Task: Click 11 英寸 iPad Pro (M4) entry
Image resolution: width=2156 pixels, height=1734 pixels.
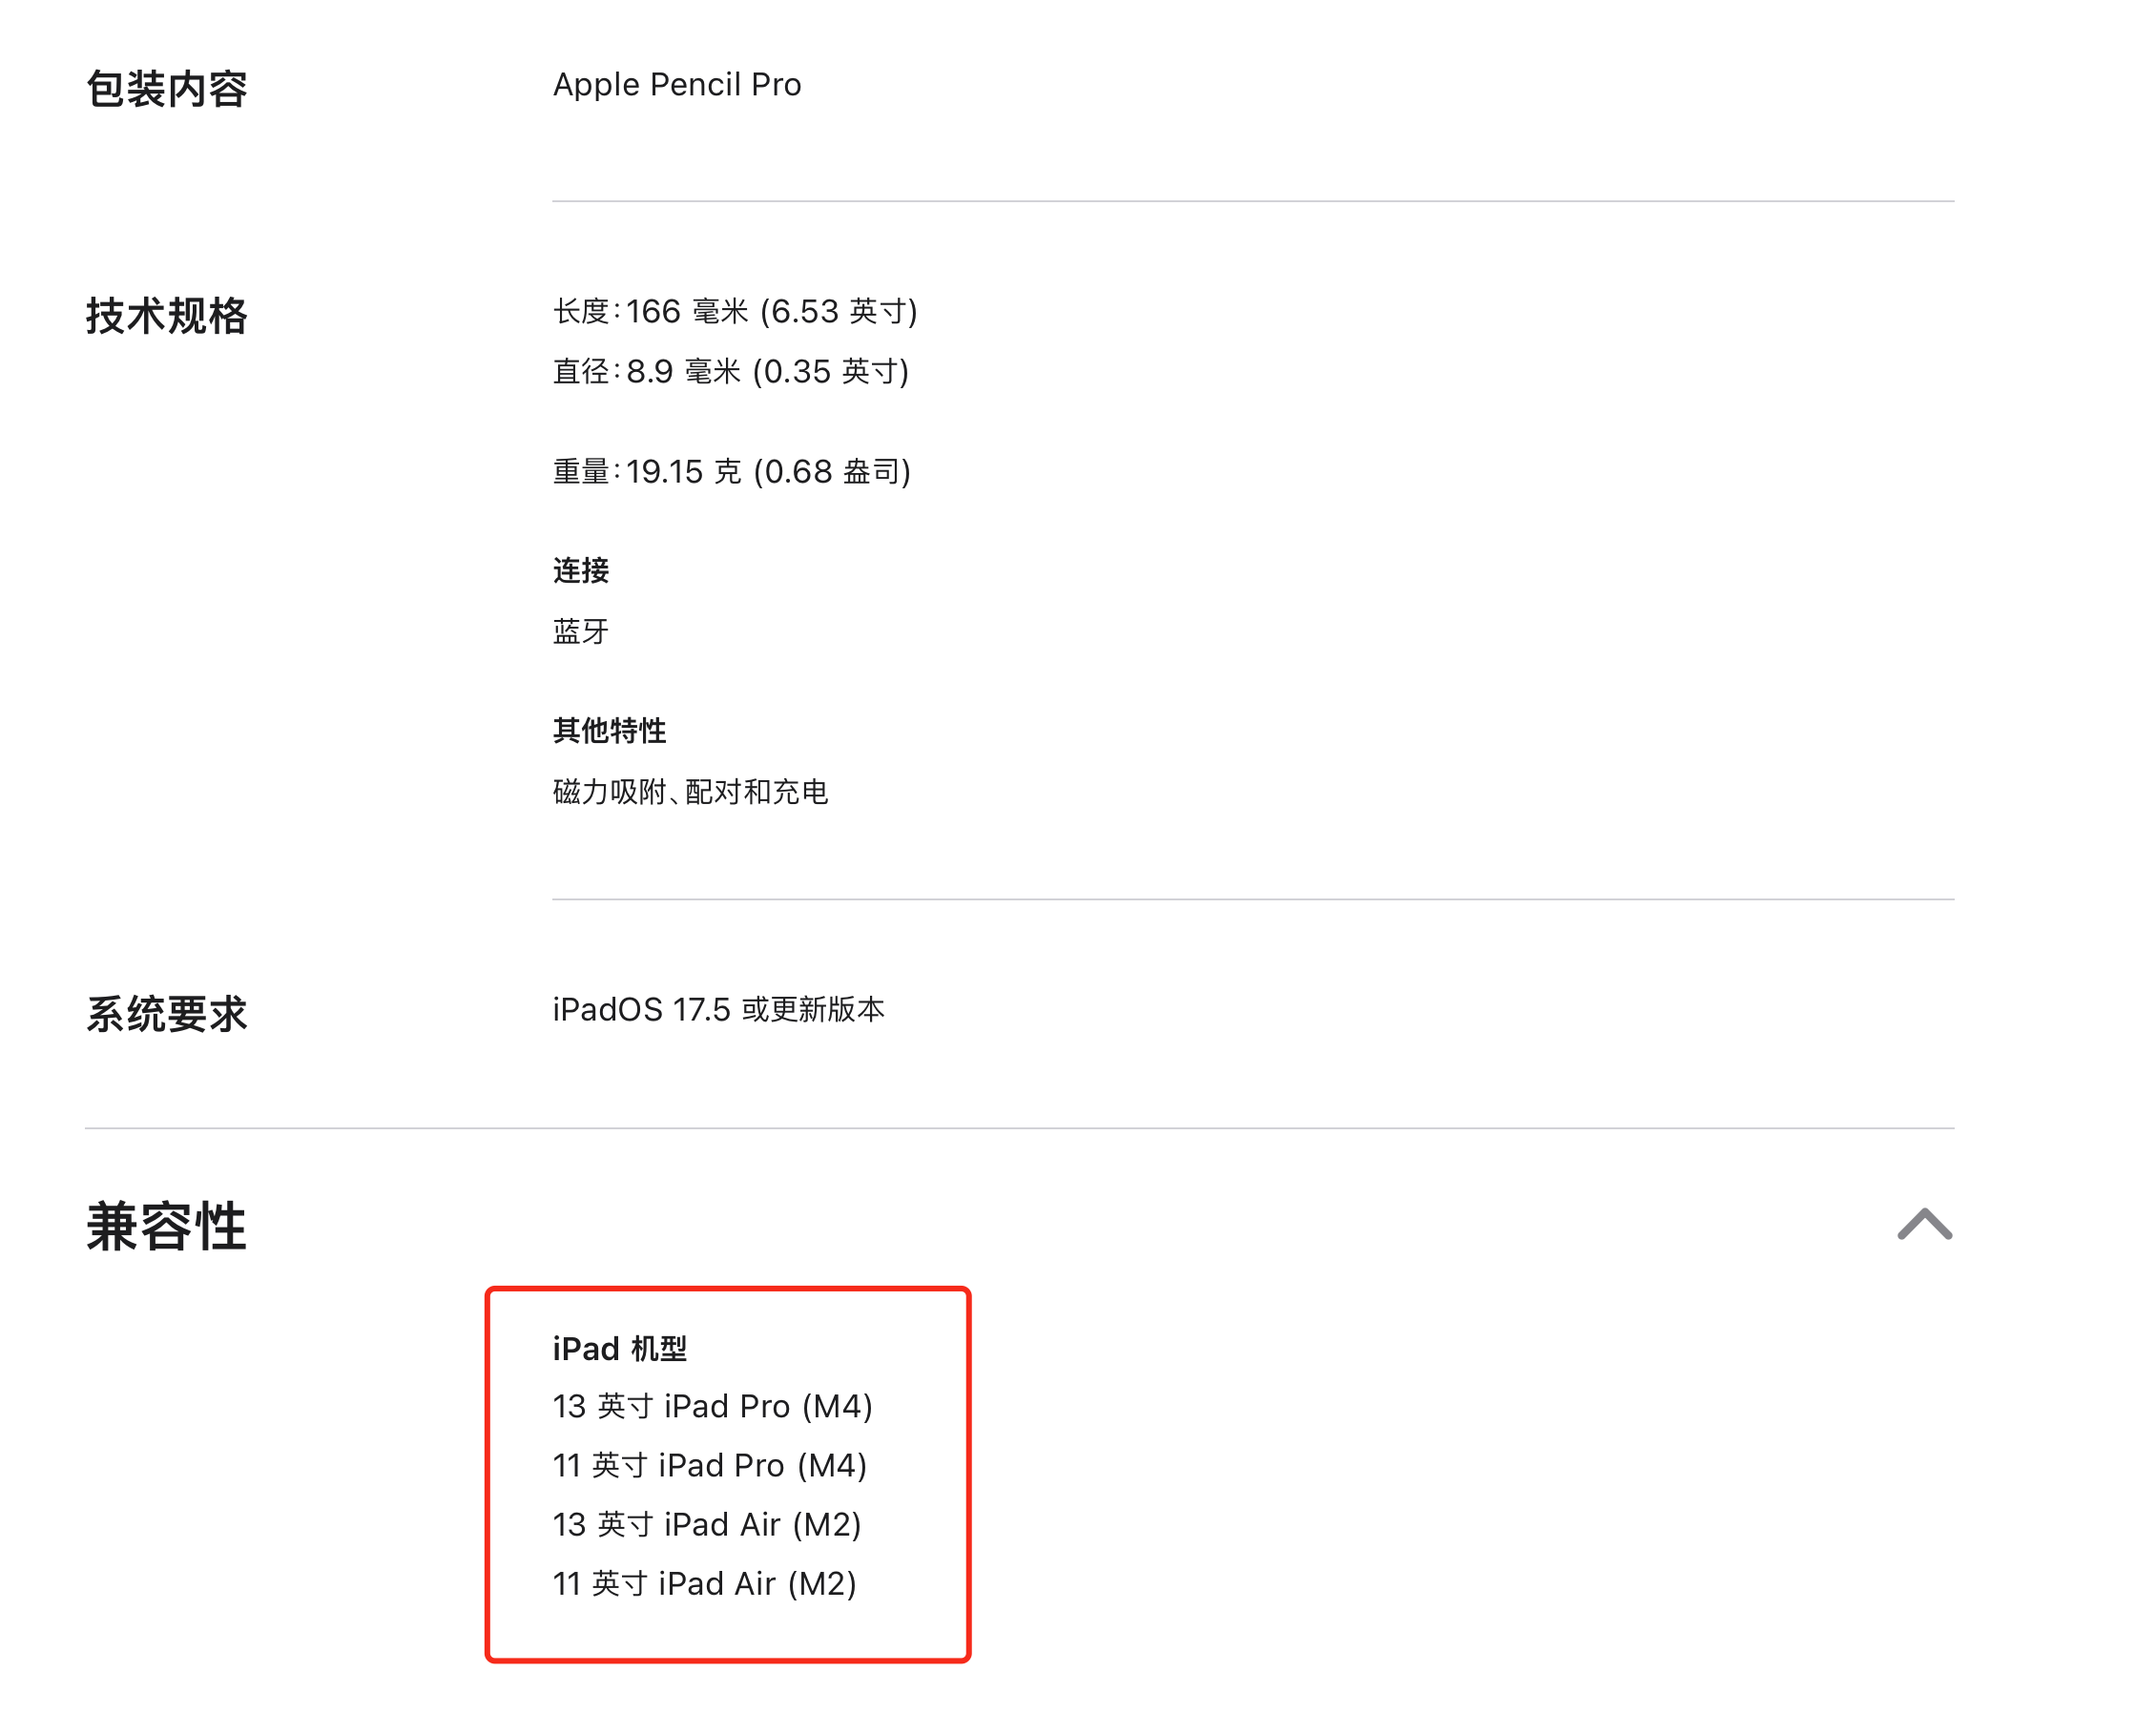Action: (x=709, y=1466)
